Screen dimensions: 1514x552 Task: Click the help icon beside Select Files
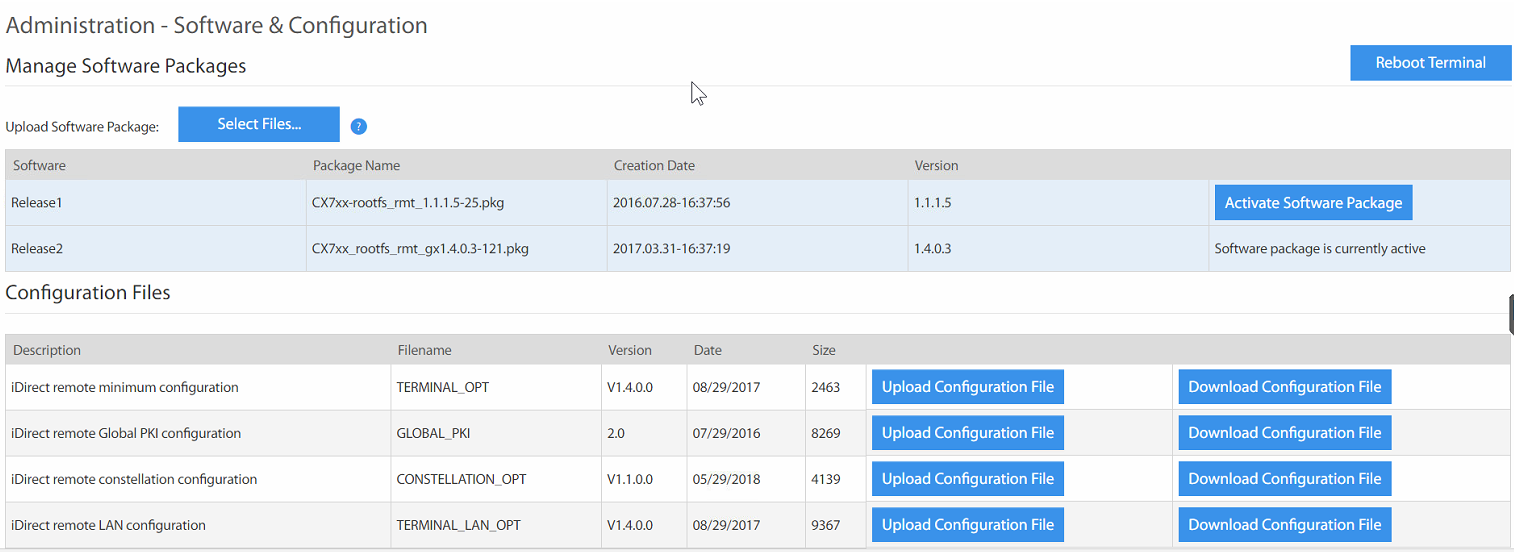click(x=359, y=126)
